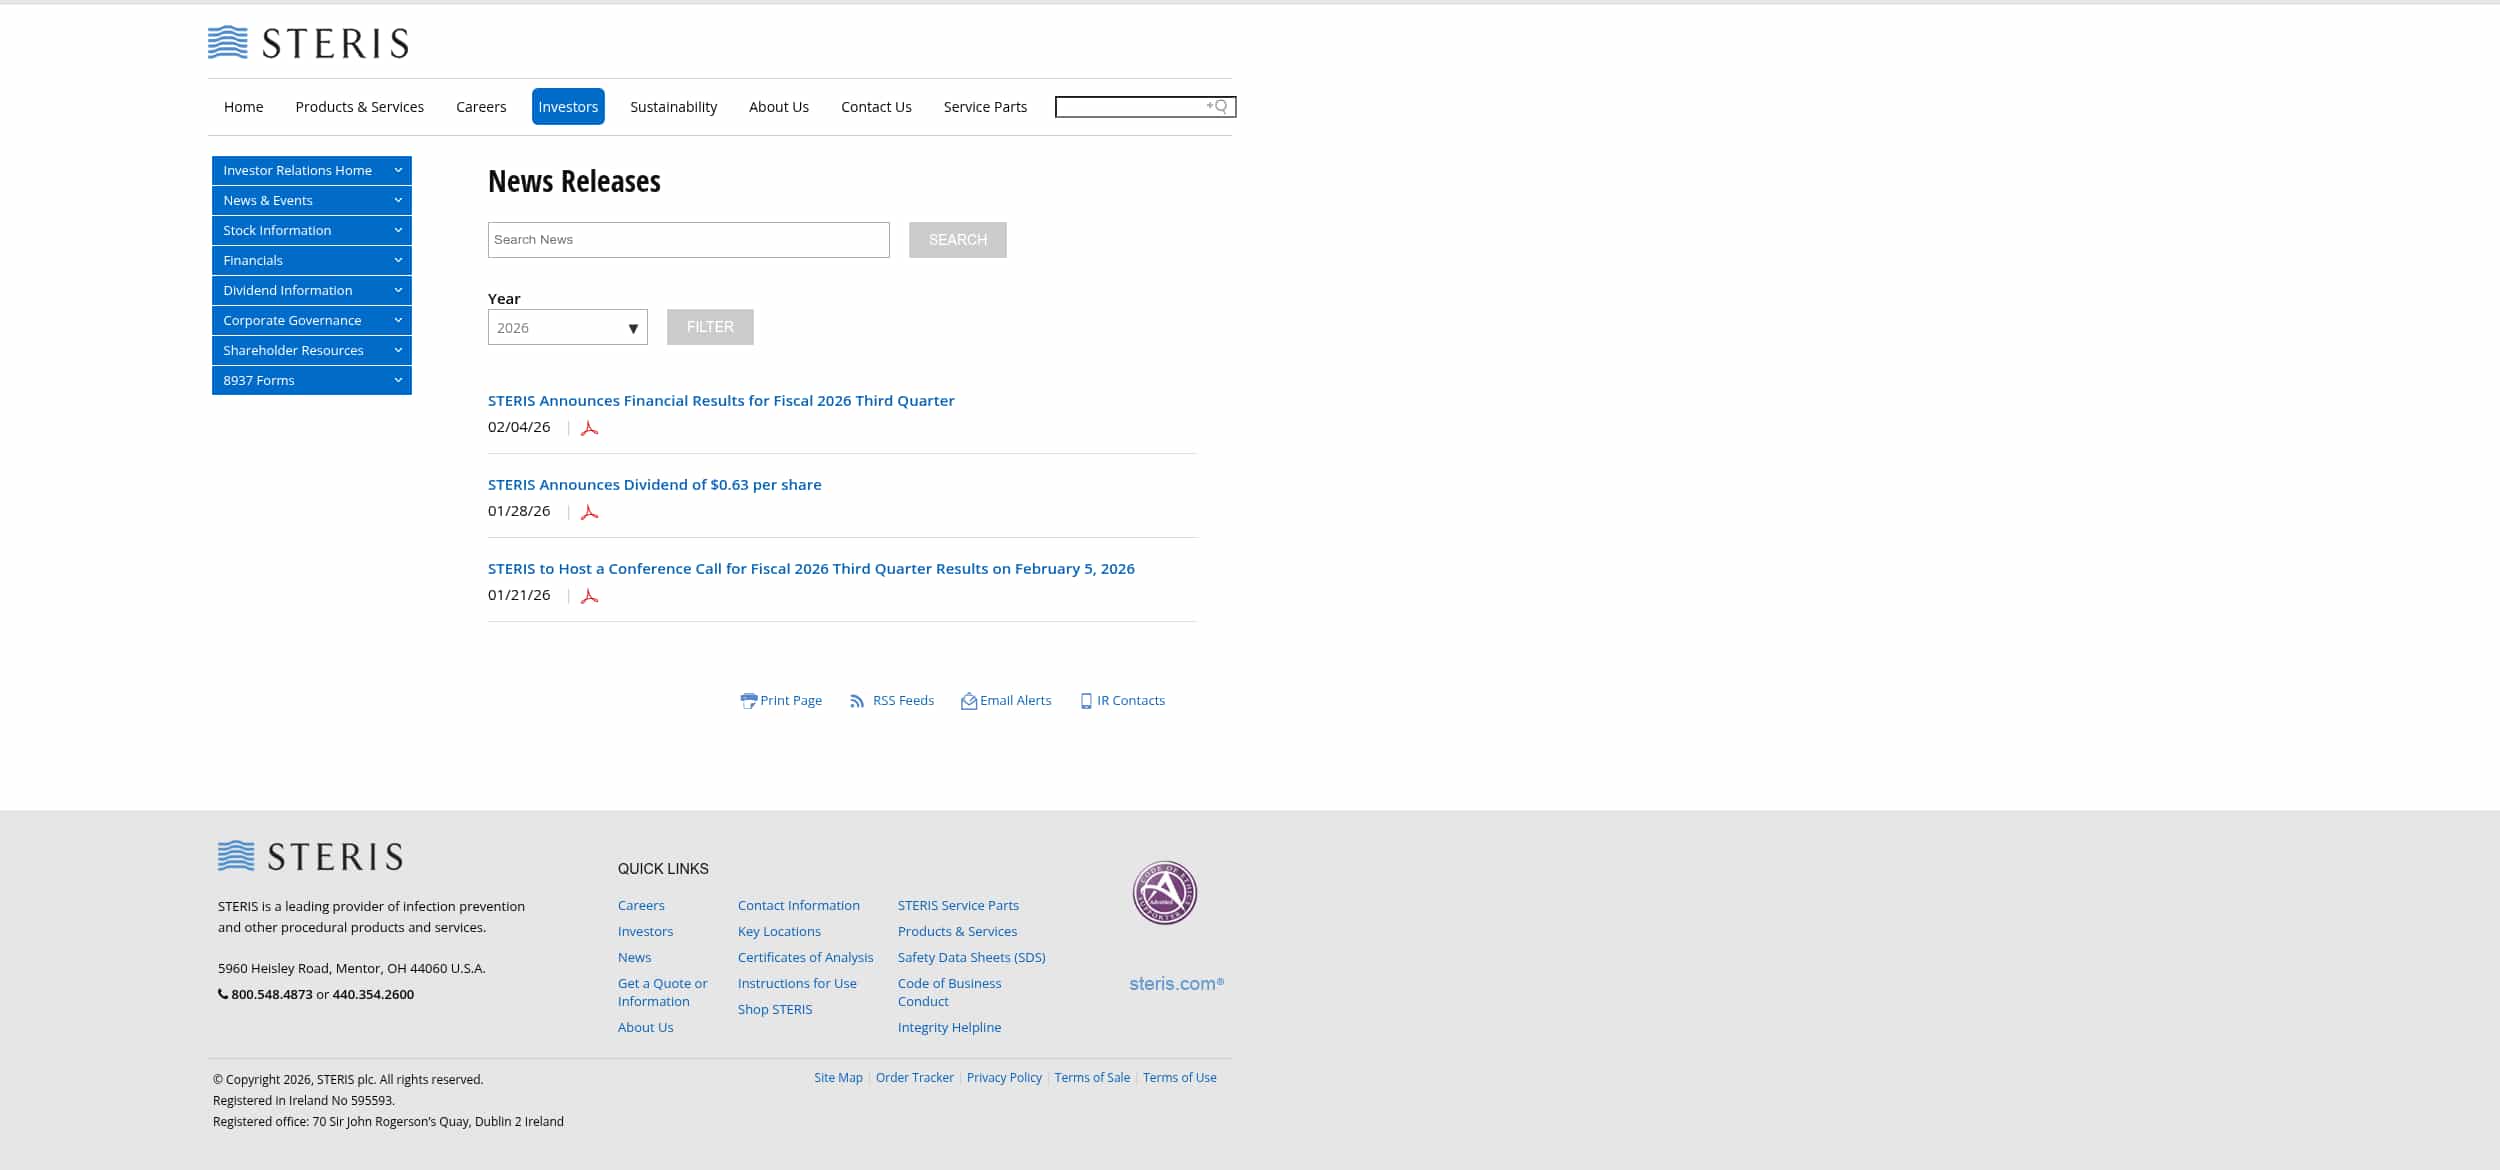Open the Sustainability menu item
The image size is (2500, 1170).
tap(673, 106)
